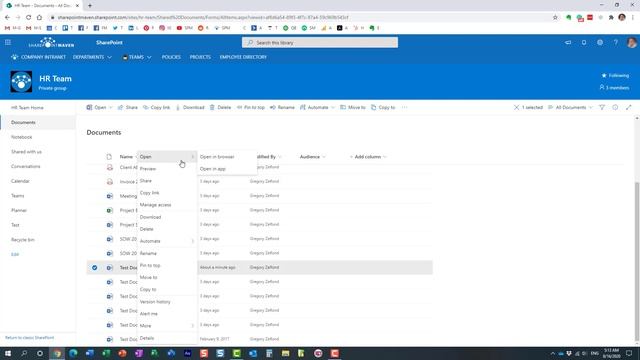Open HR Team Home in sidebar
640x360 pixels.
(x=27, y=108)
